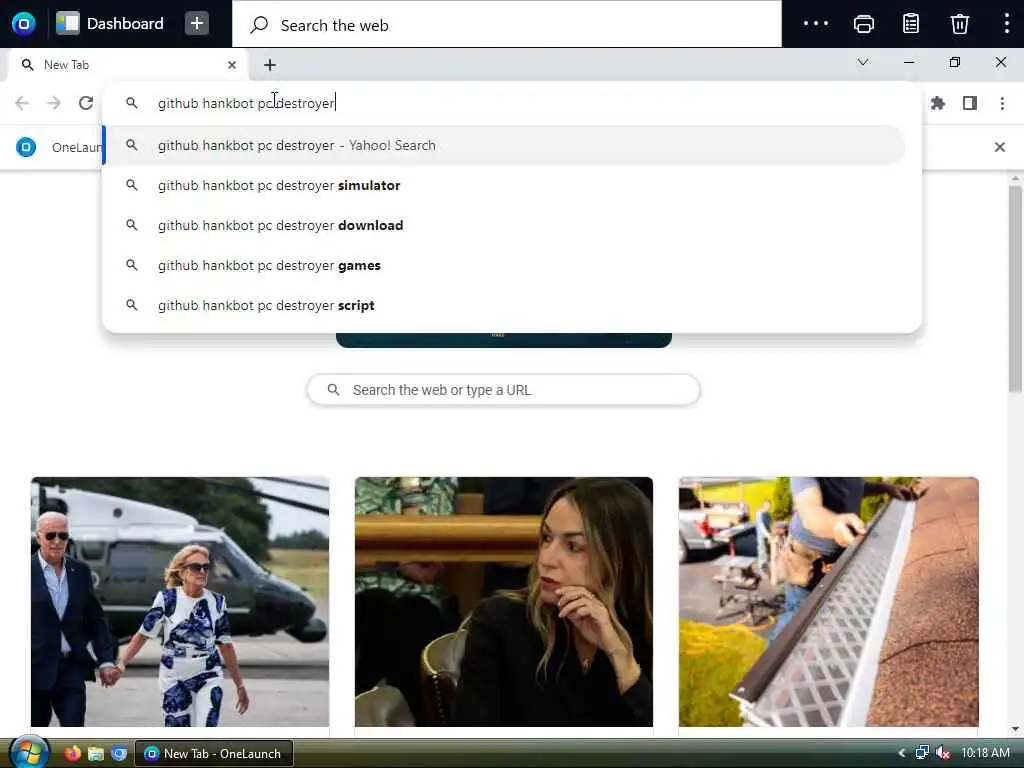The image size is (1024, 768).
Task: Reload the current page
Action: click(x=86, y=103)
